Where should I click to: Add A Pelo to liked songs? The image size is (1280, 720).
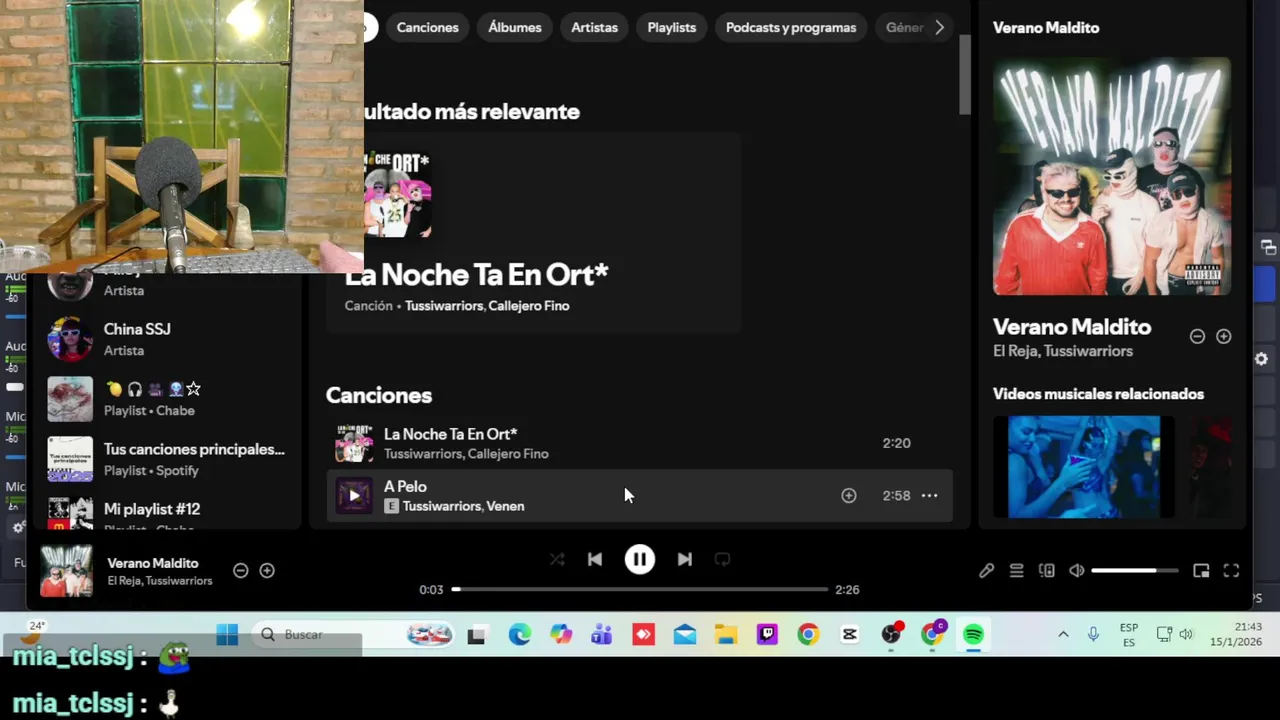point(849,495)
